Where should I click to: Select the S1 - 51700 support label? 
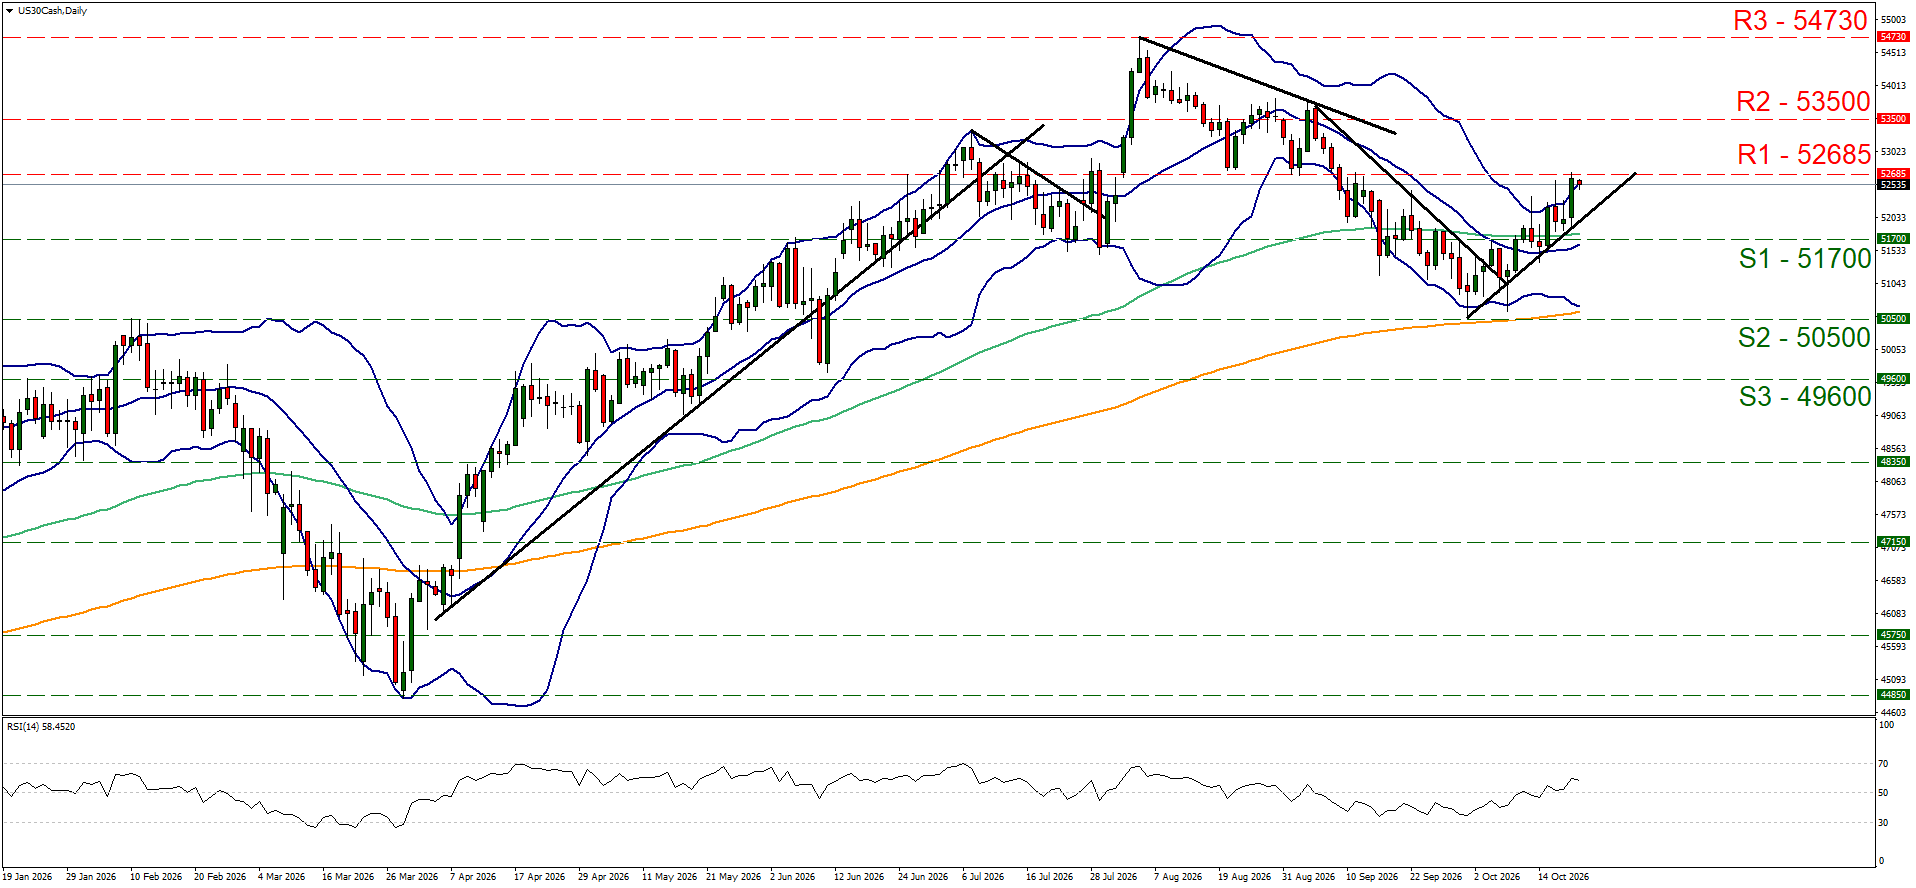[x=1805, y=259]
